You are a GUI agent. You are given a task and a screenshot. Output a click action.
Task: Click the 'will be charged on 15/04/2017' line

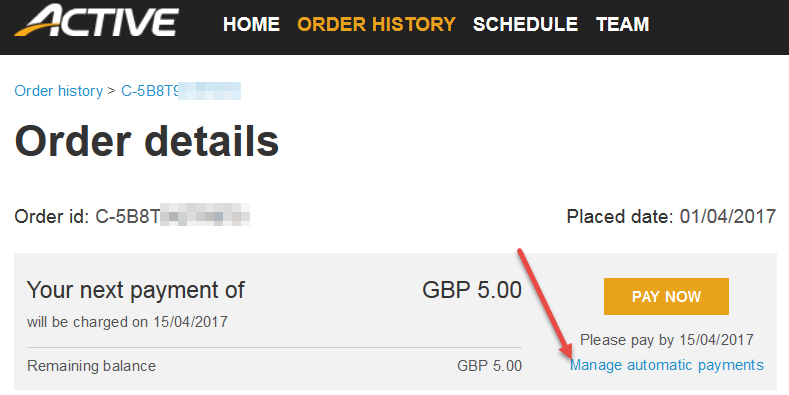pos(127,322)
